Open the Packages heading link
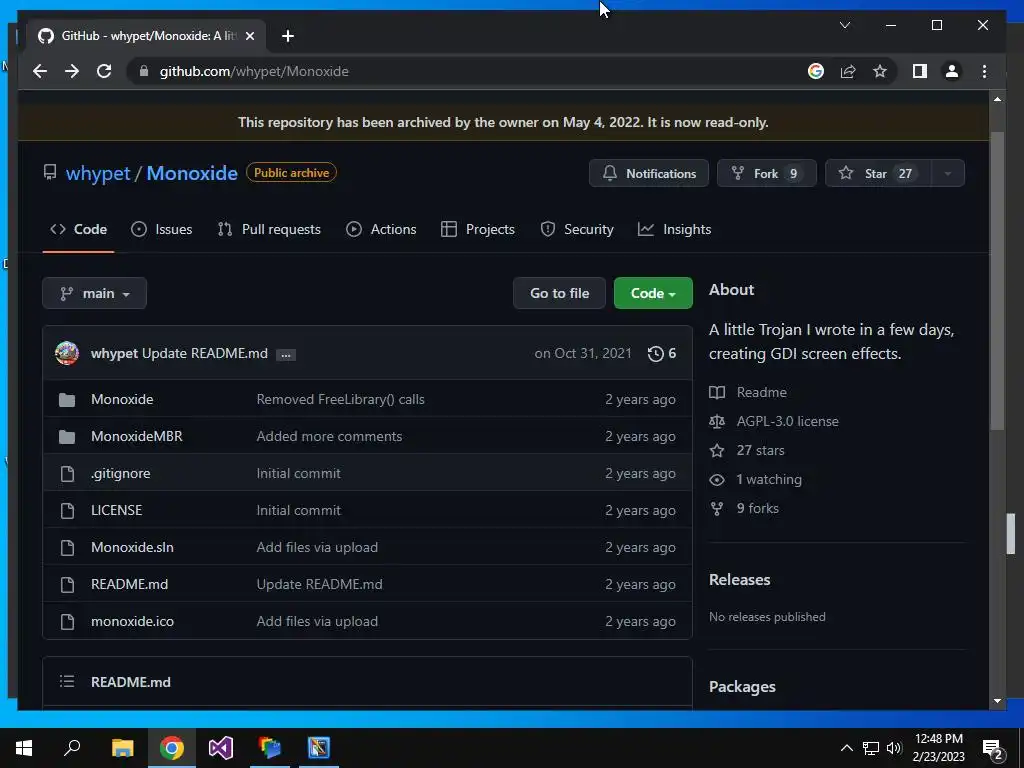This screenshot has height=768, width=1024. click(742, 687)
